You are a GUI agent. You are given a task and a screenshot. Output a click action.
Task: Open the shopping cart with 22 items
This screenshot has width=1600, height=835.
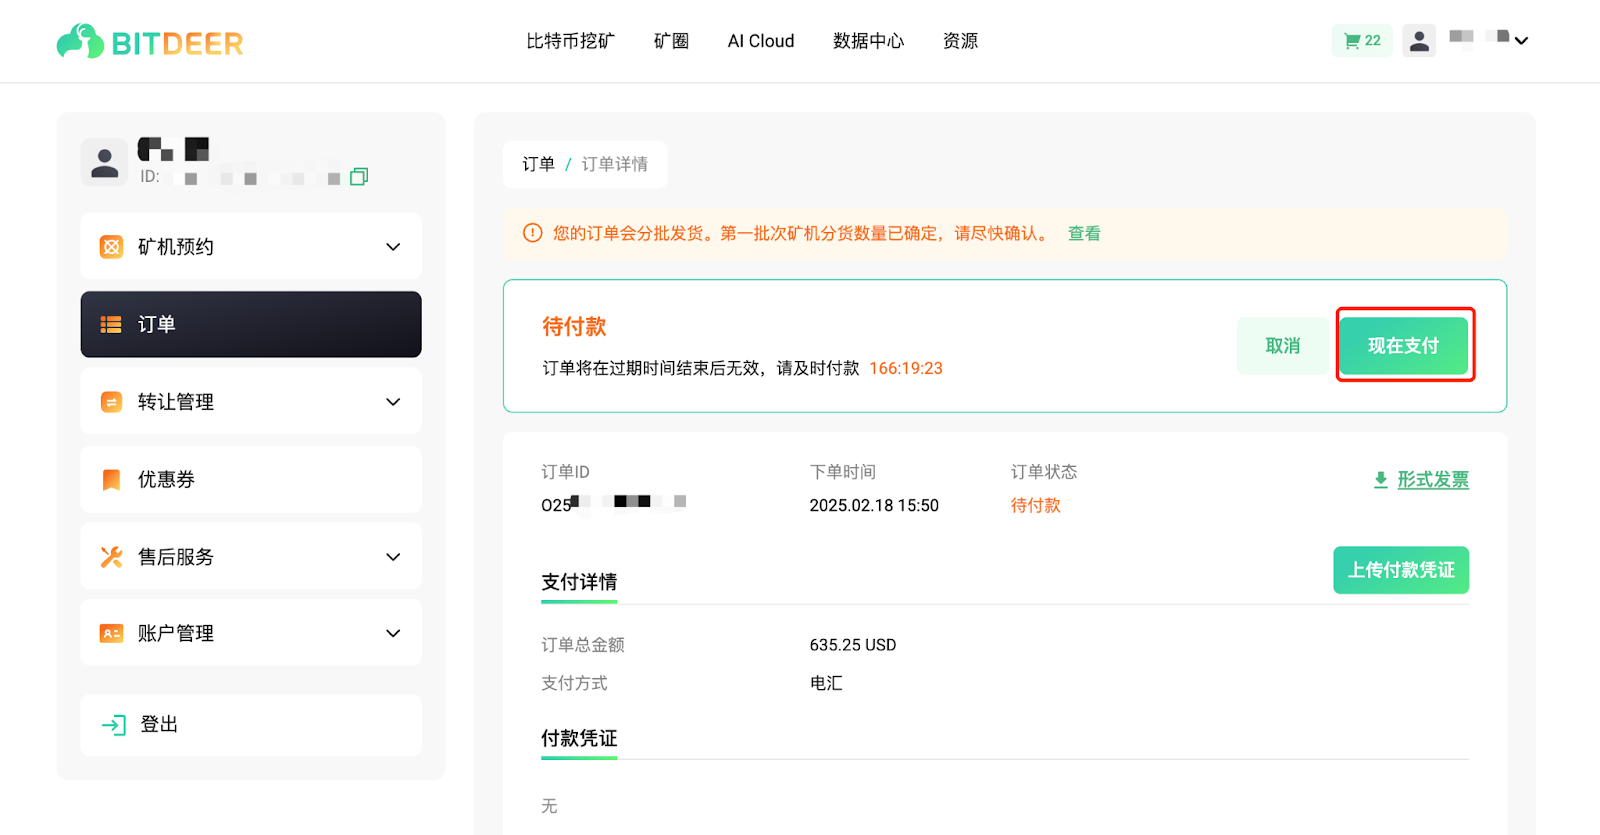tap(1362, 41)
